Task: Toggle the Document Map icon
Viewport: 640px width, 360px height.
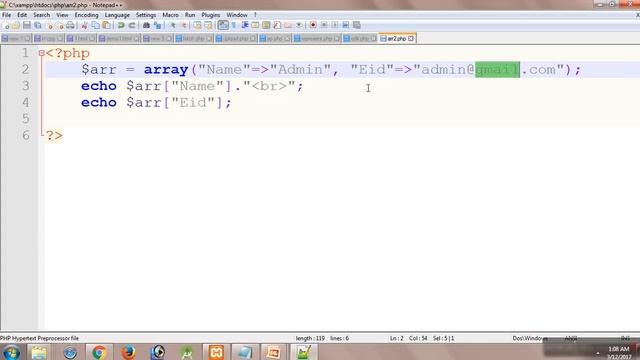Action: [x=266, y=25]
